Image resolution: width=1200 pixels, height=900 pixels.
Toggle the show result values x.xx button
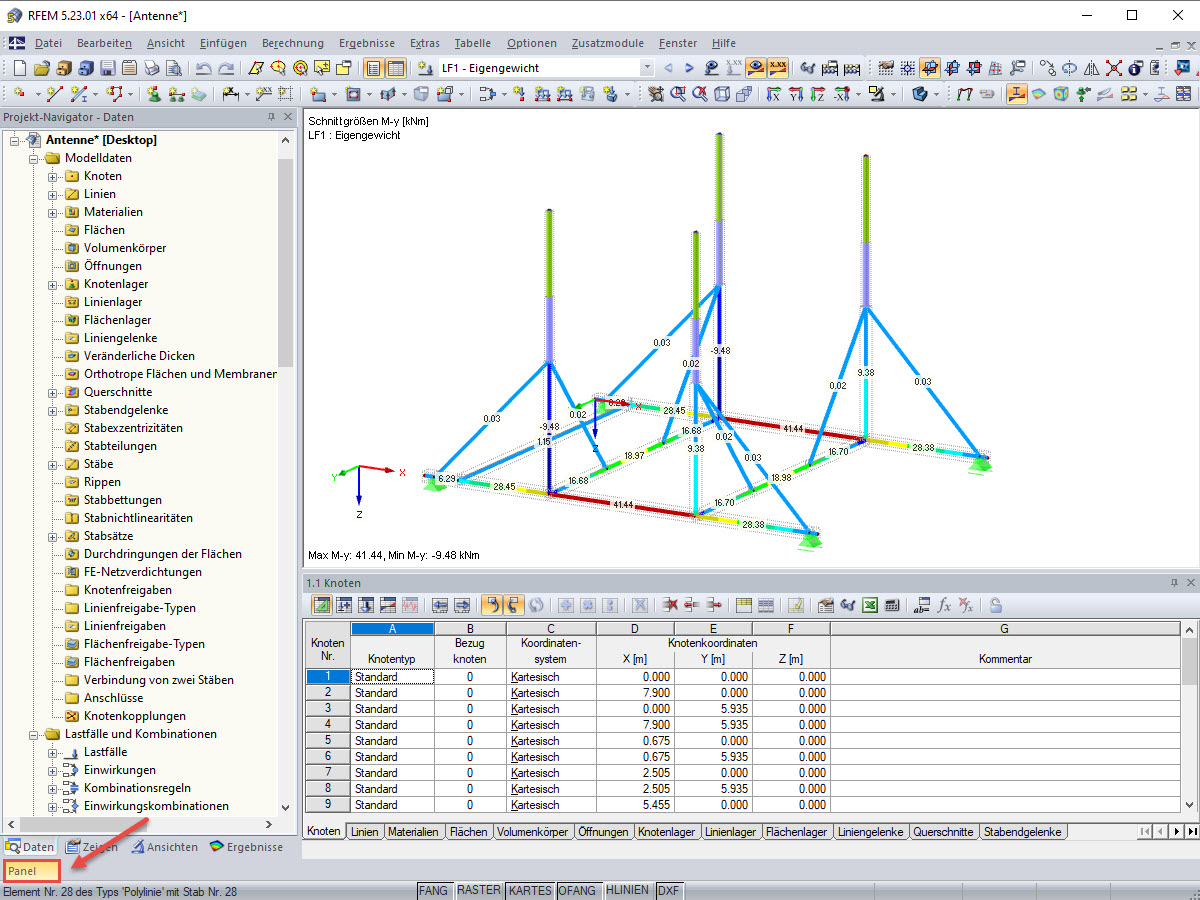point(778,68)
